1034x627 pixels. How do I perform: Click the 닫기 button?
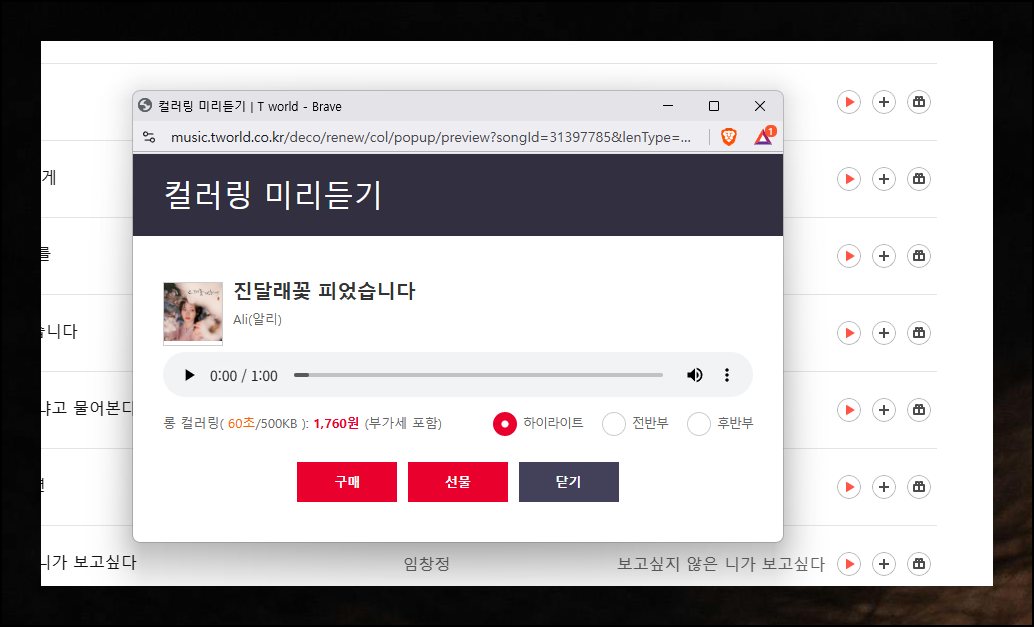coord(568,482)
